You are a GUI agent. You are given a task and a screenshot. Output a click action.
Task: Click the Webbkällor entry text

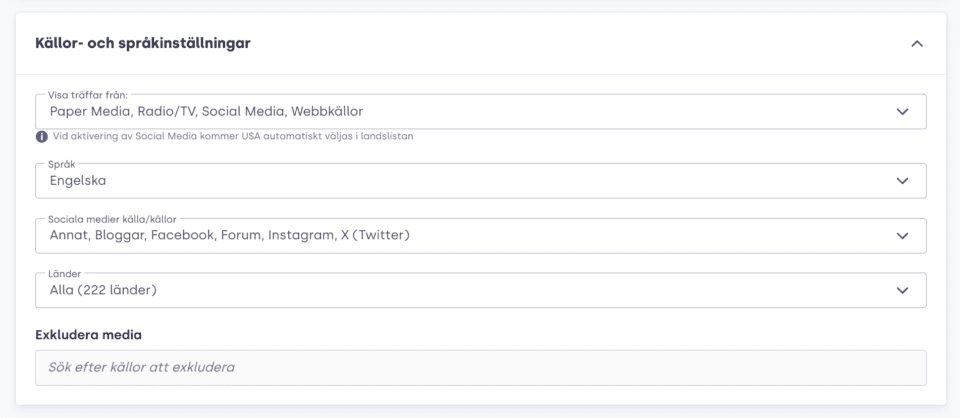tap(327, 111)
